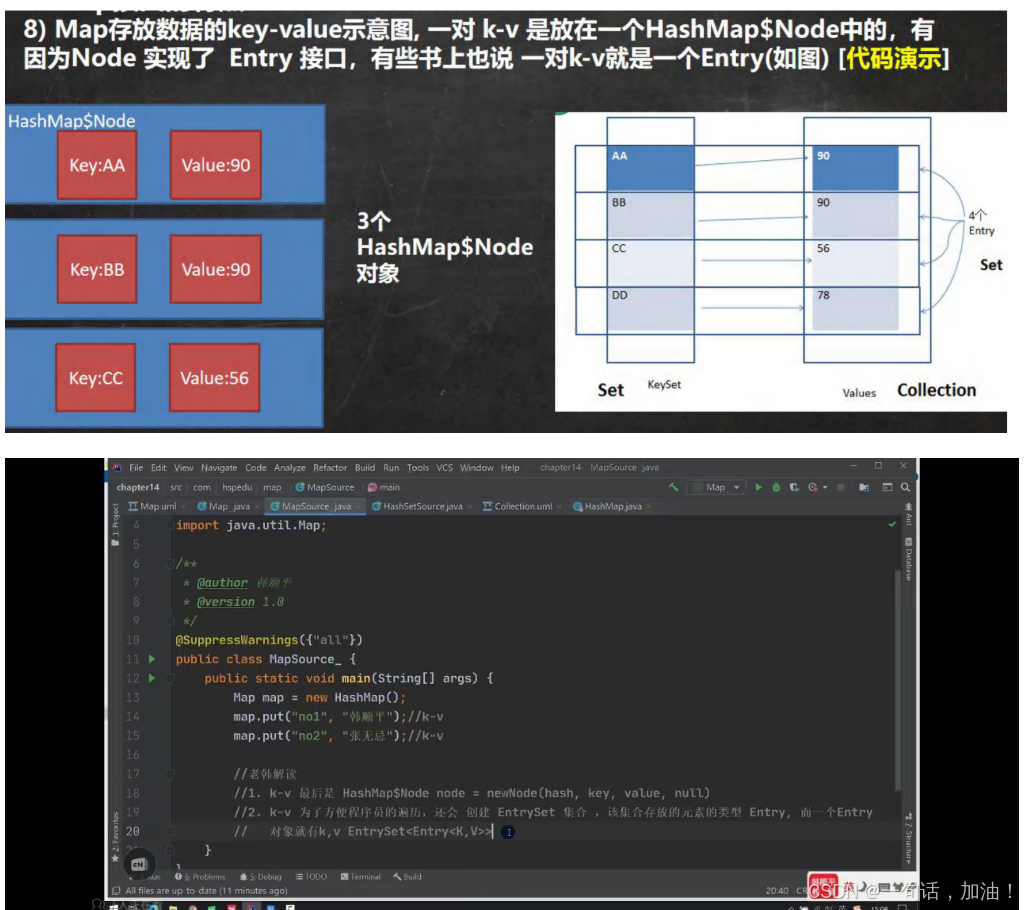Open the Favorites tool window stripe
This screenshot has height=910, width=1024.
click(116, 837)
